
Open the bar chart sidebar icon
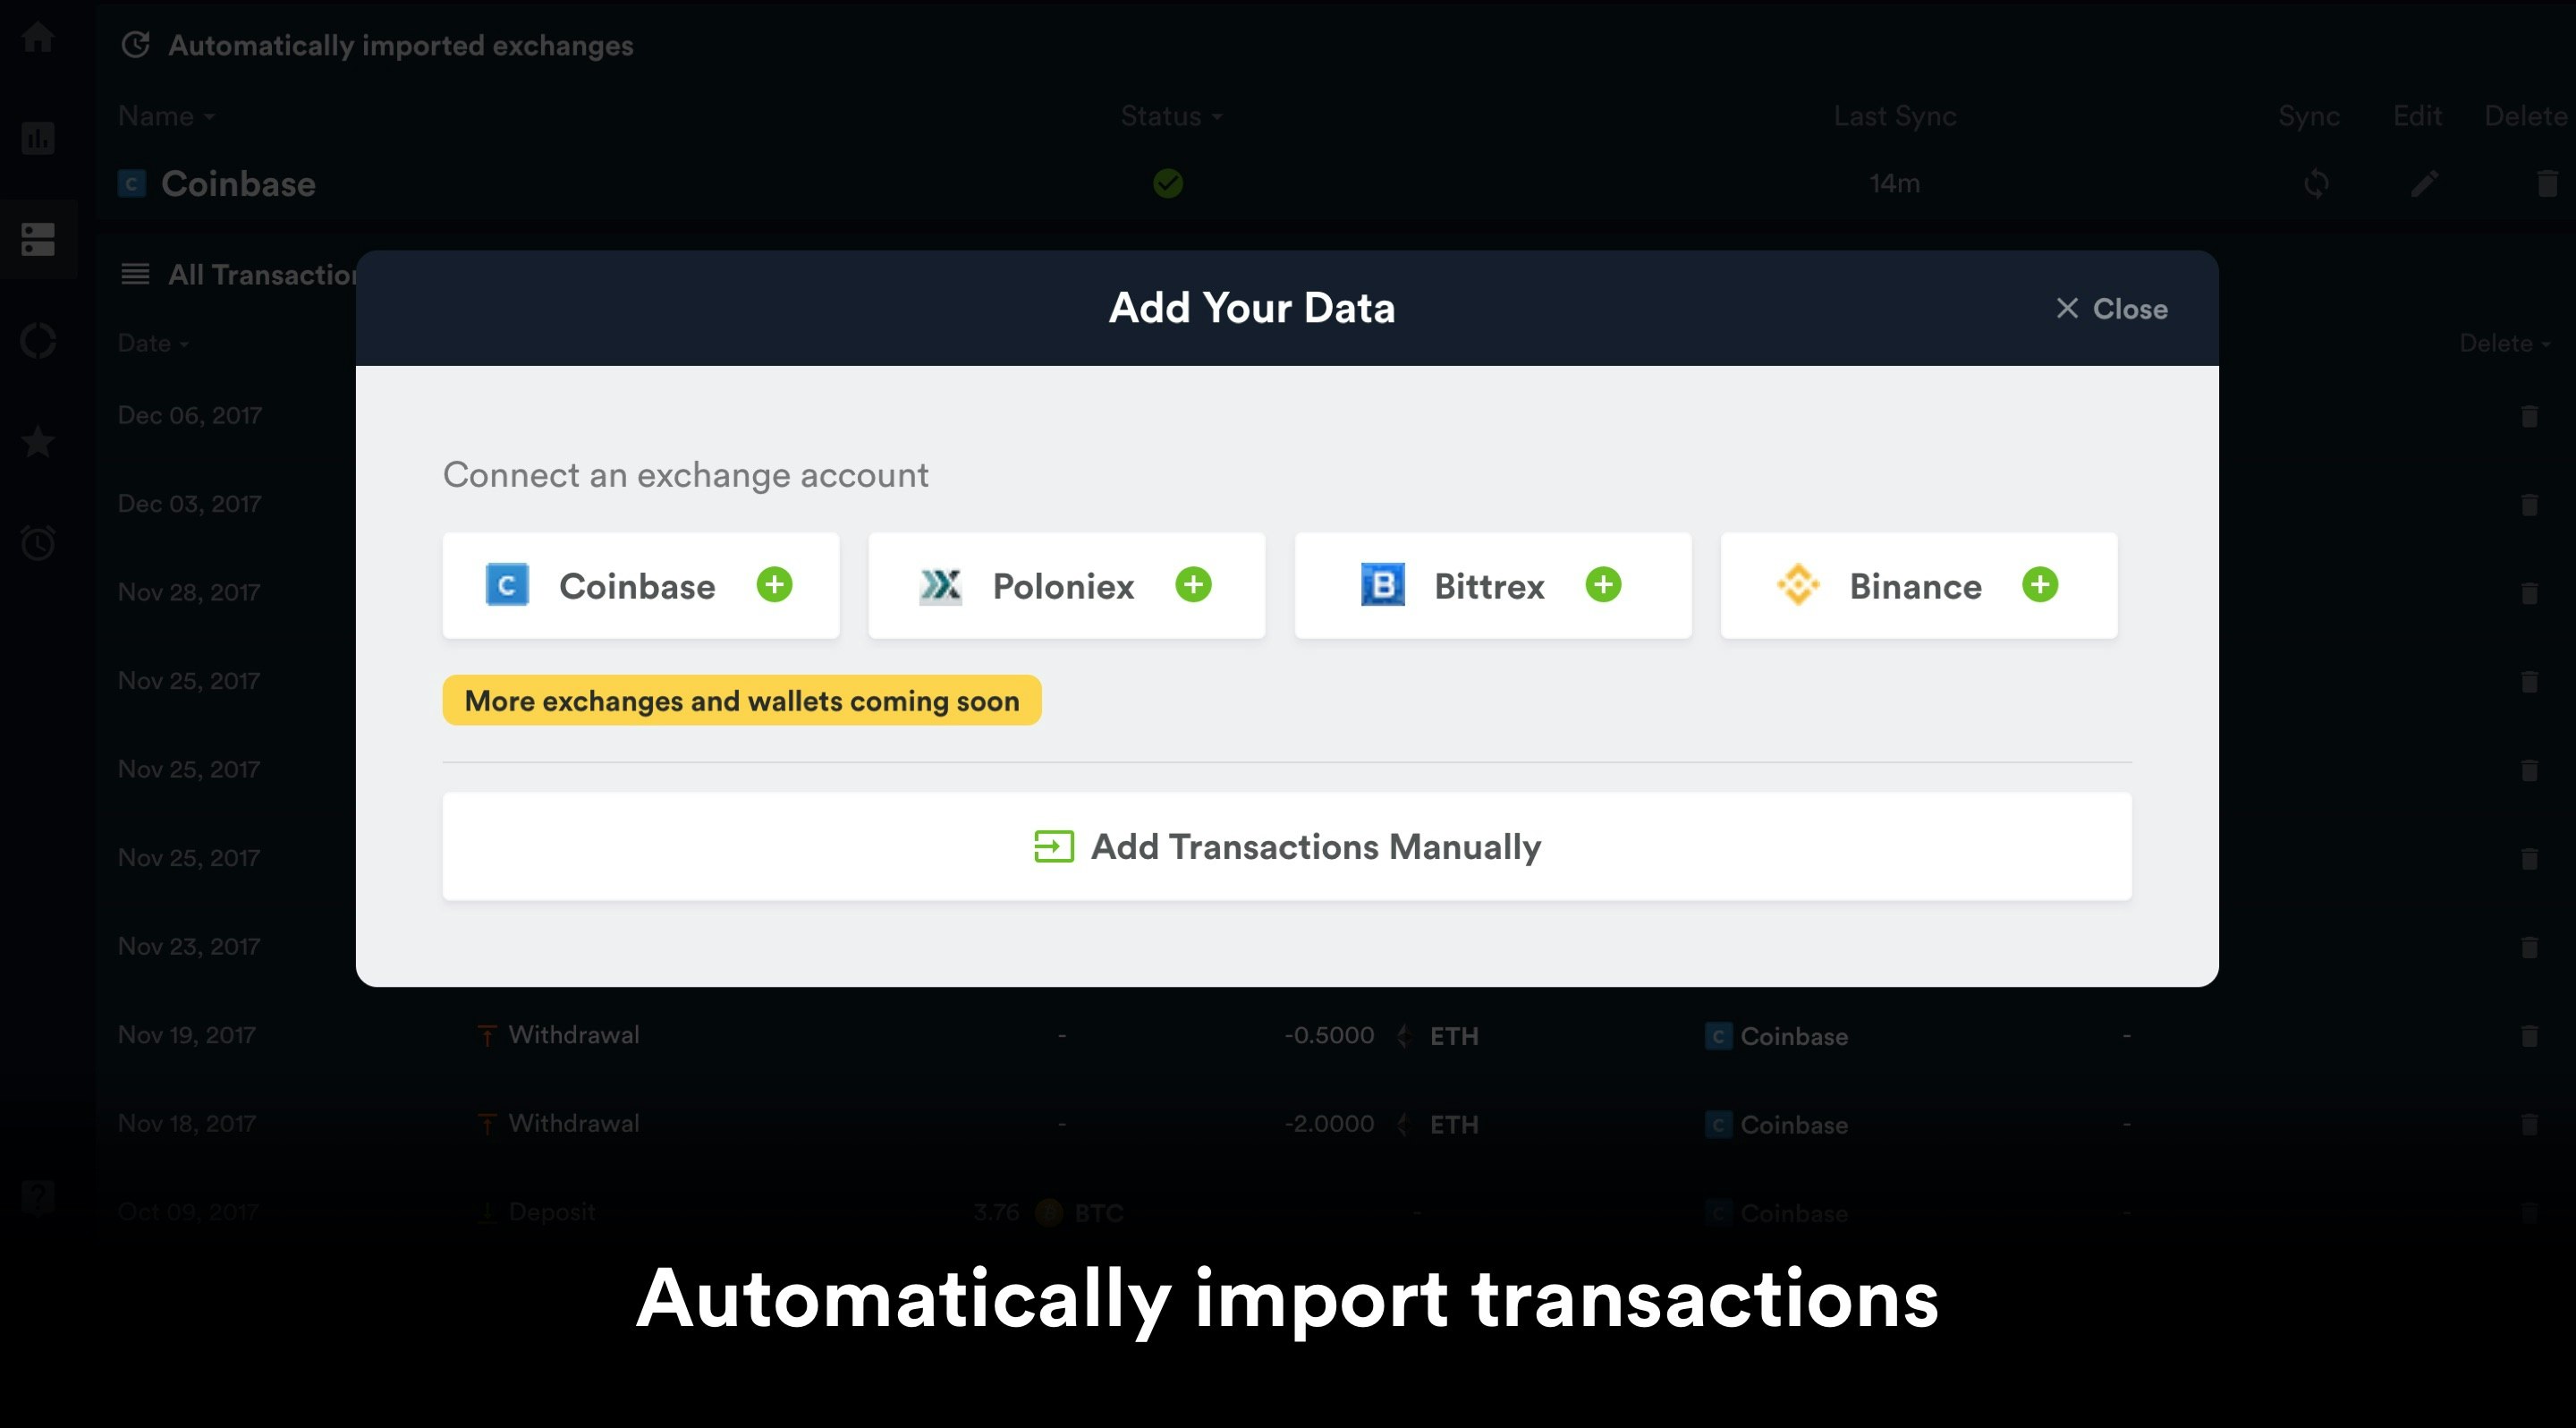click(38, 138)
